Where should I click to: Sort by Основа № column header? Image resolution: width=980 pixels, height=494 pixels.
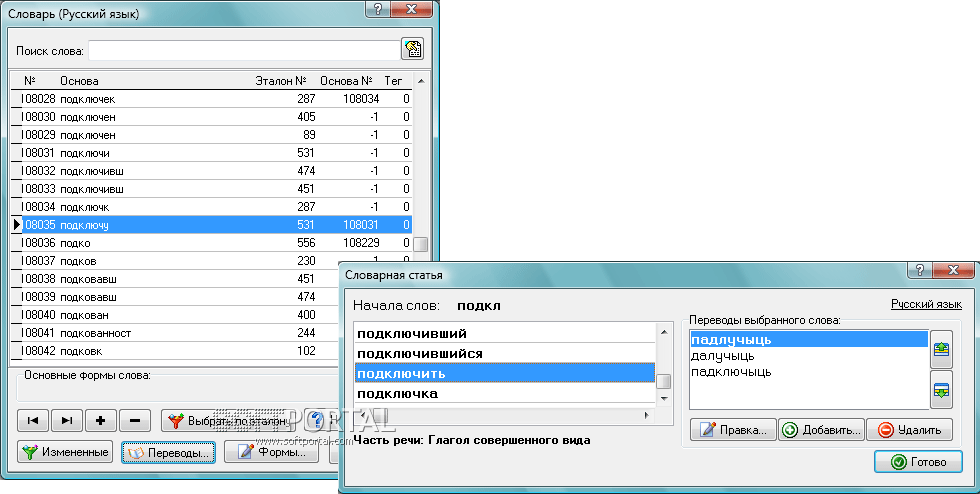[346, 81]
